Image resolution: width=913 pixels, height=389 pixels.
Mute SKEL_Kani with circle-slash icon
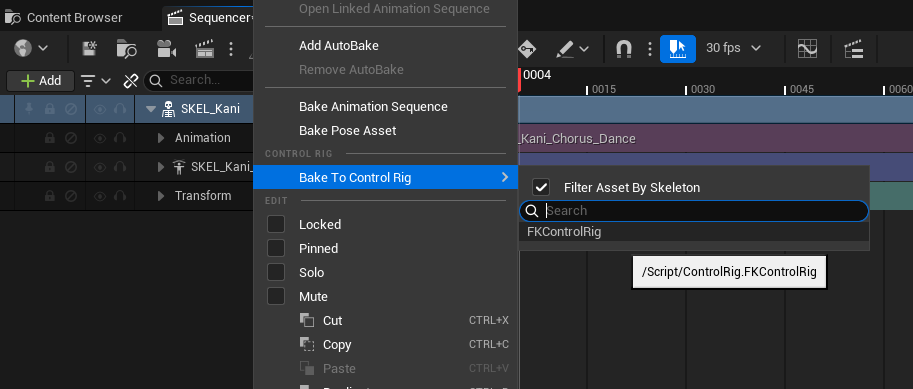pyautogui.click(x=71, y=109)
